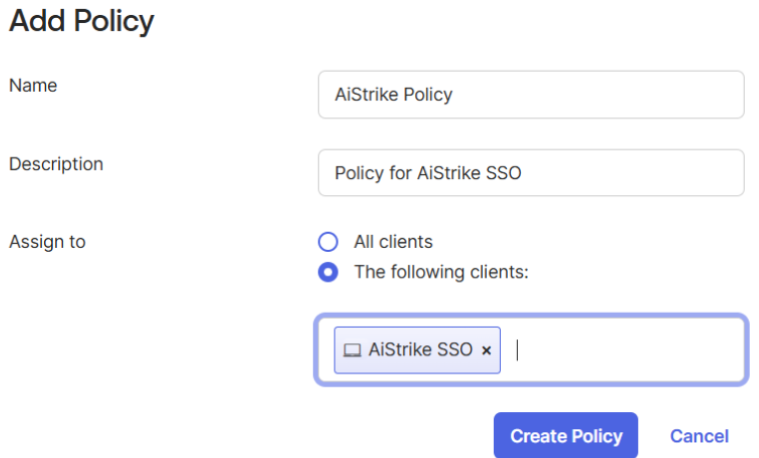
Task: Place cursor in Policy for AiStrike SSO text
Action: (428, 173)
